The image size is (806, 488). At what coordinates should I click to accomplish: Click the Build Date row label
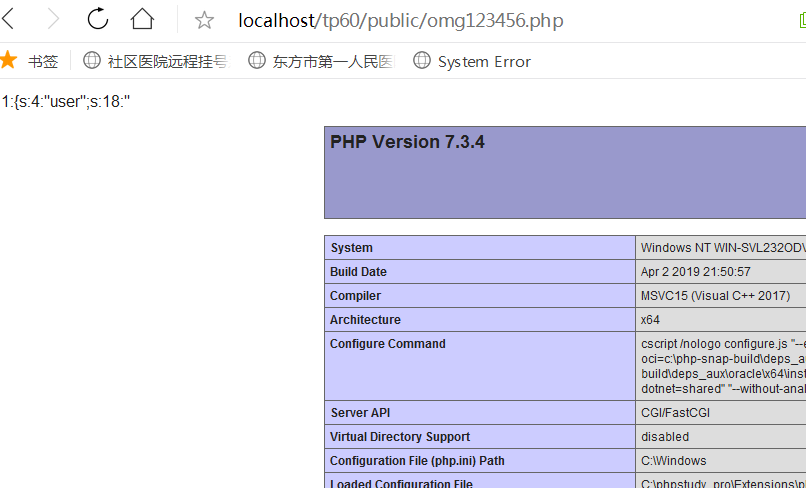pos(358,272)
